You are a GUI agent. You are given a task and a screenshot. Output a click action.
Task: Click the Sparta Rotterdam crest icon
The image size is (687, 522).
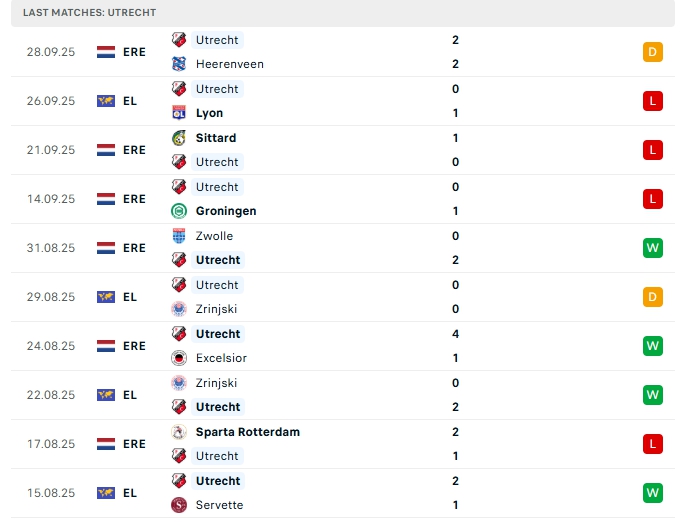point(179,432)
